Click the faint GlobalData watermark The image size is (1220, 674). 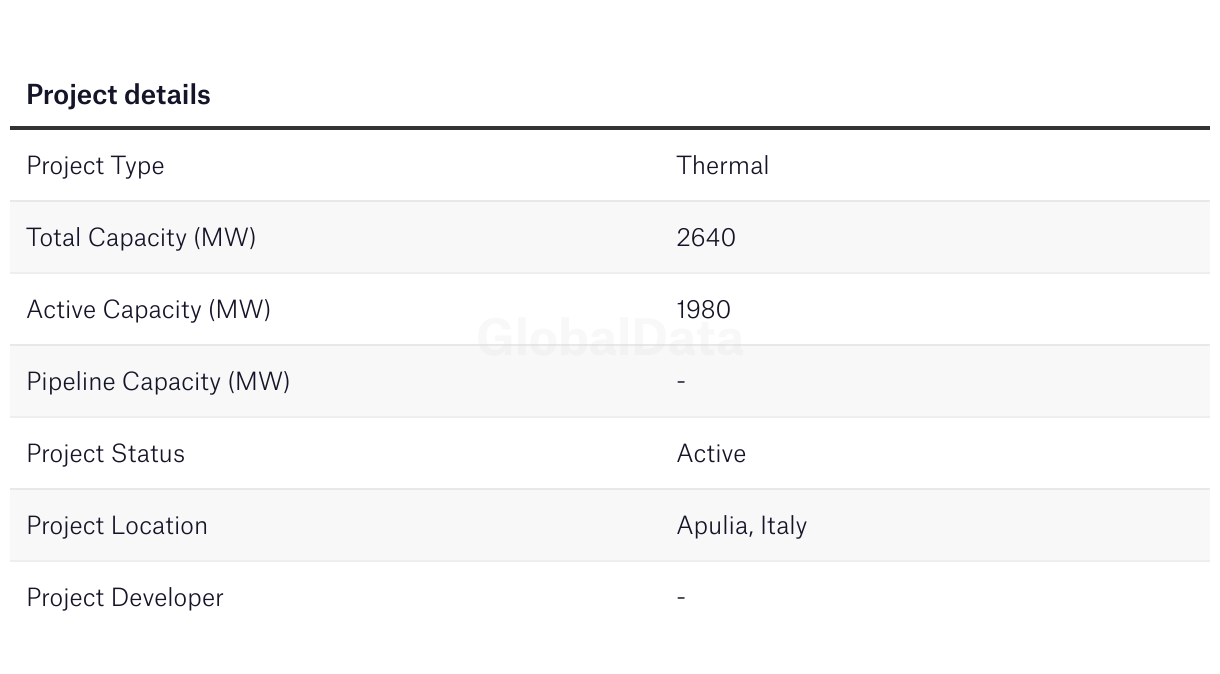(x=610, y=338)
